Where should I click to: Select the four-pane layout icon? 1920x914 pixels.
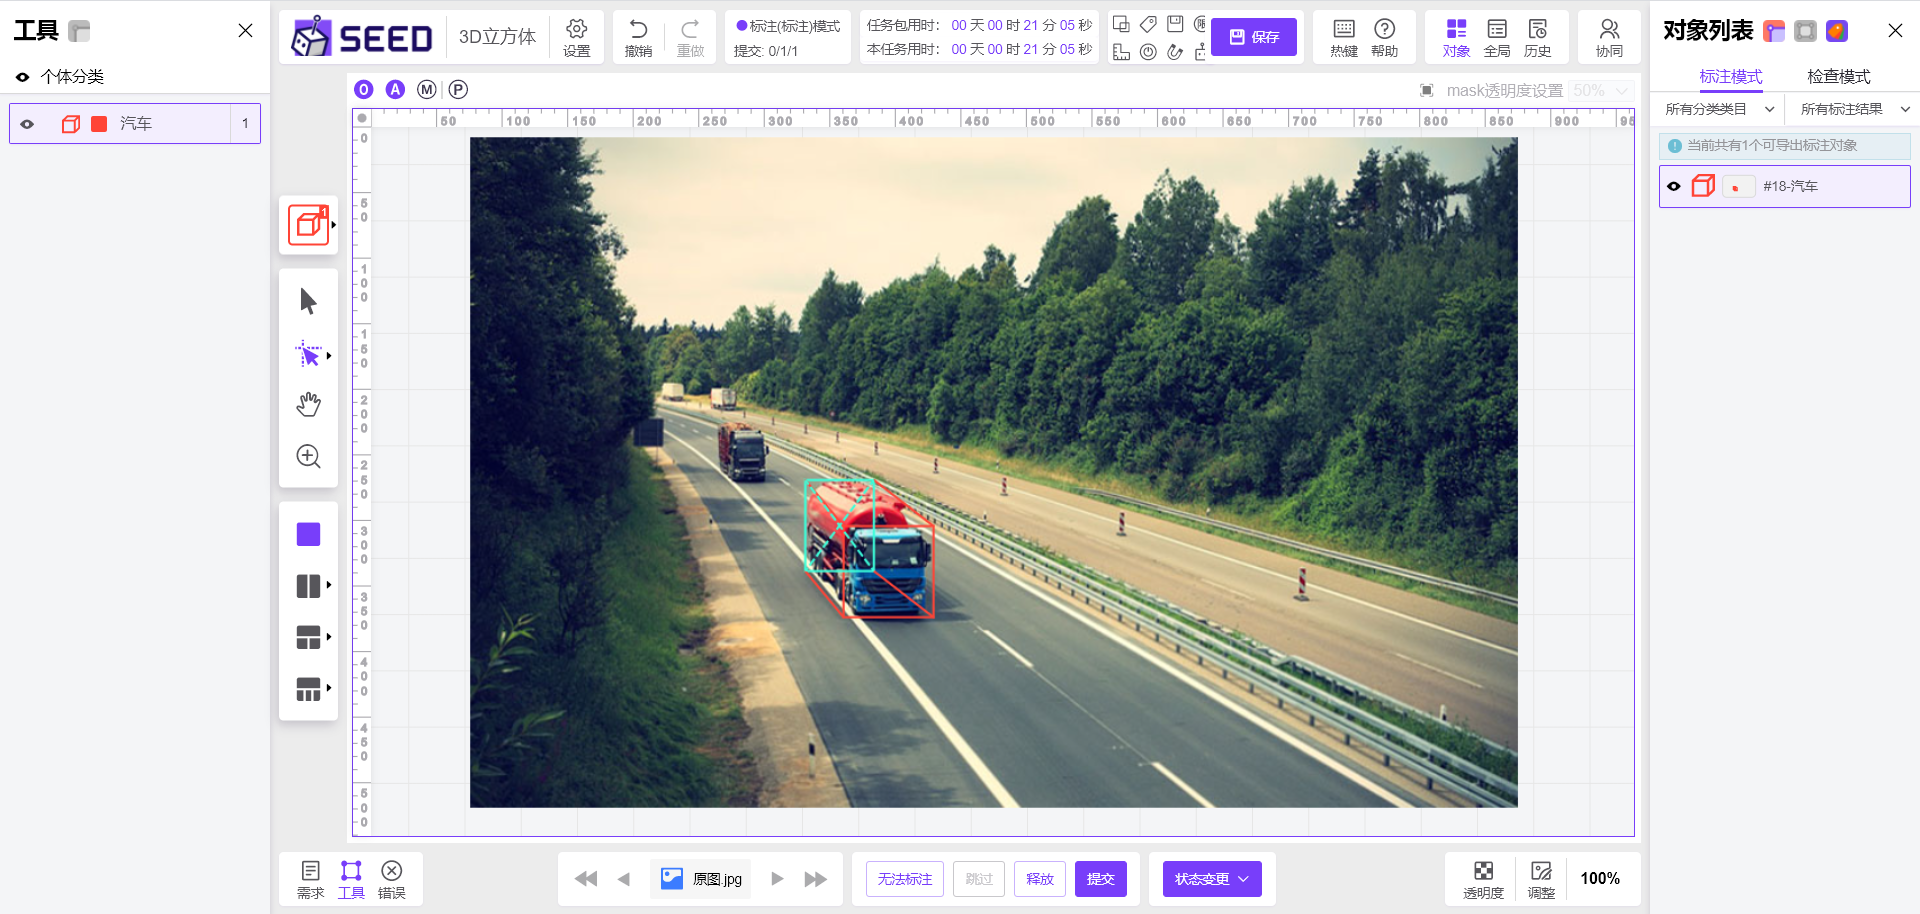pyautogui.click(x=308, y=689)
